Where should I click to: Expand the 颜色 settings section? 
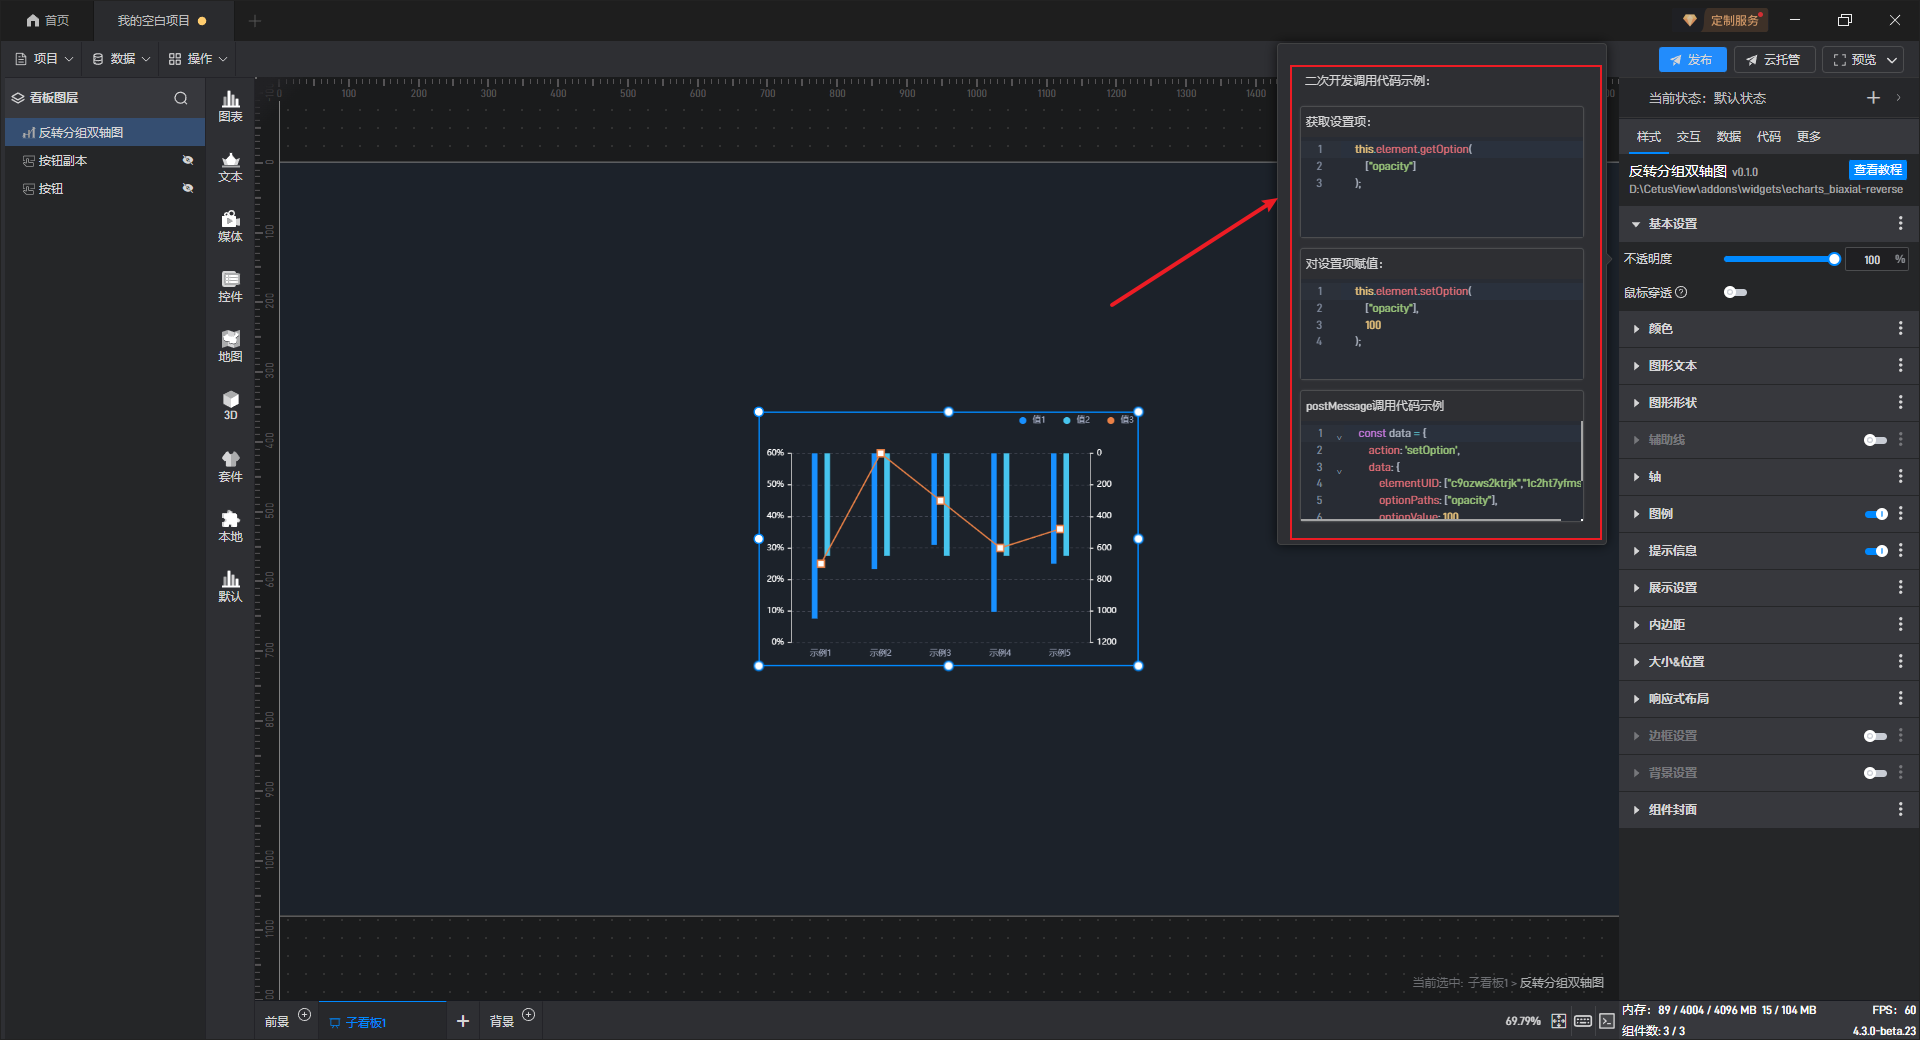1660,329
